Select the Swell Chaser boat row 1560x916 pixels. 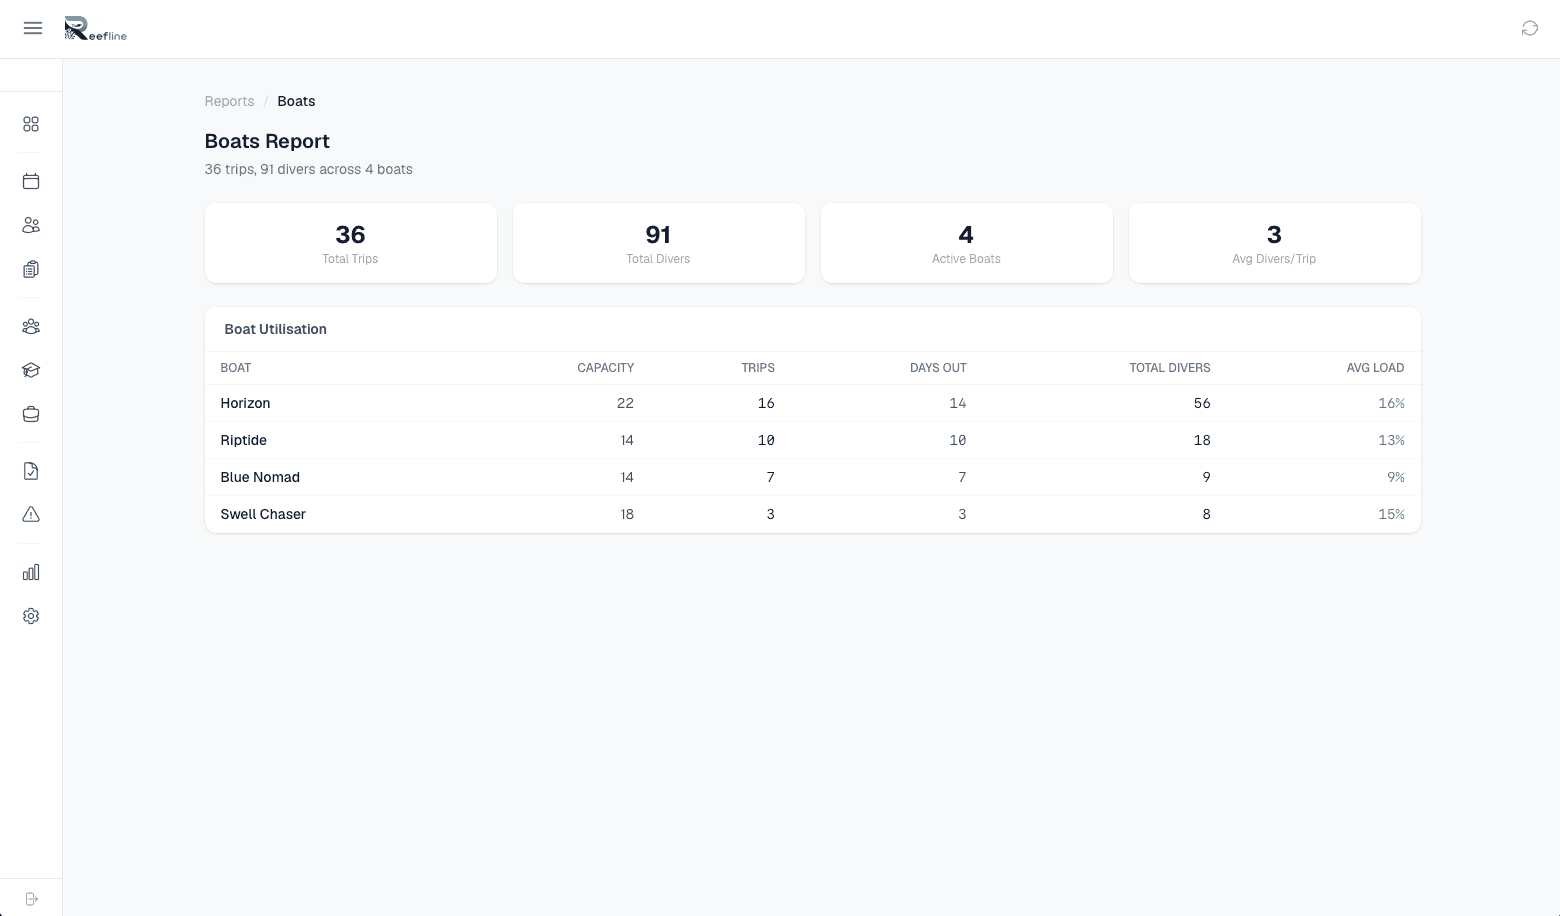[813, 514]
